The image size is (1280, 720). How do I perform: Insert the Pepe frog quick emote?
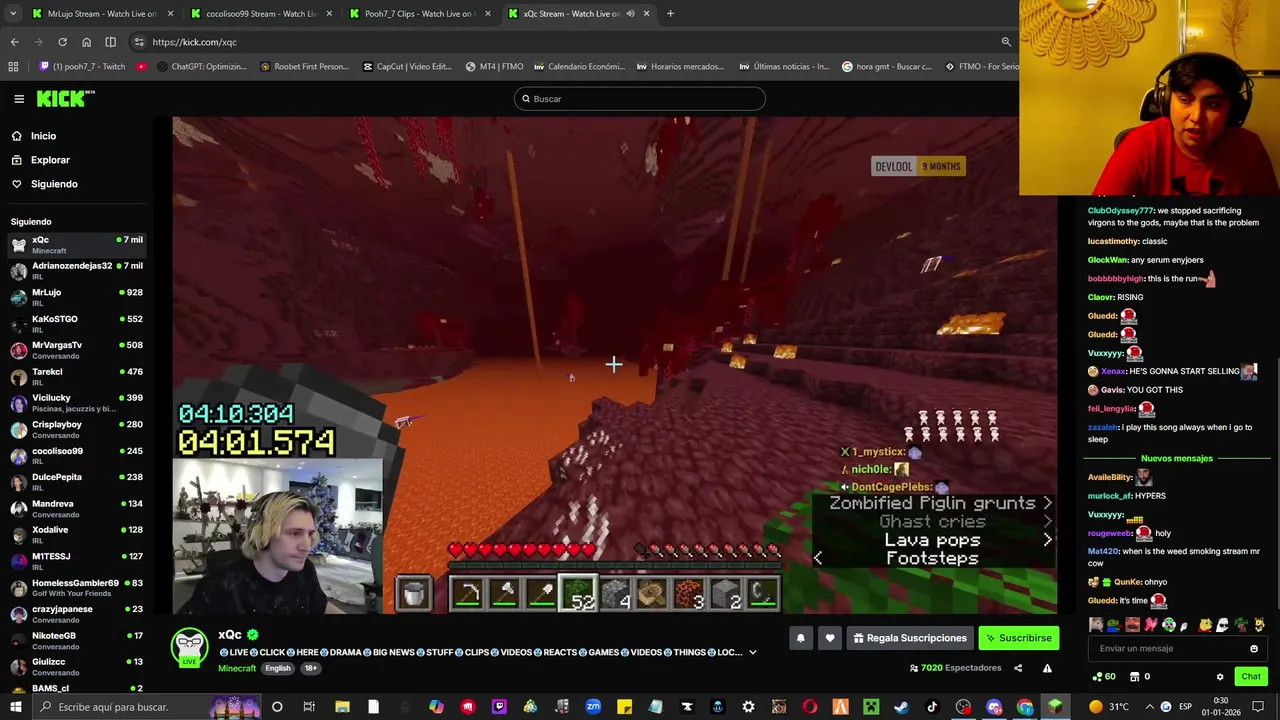(x=1113, y=625)
